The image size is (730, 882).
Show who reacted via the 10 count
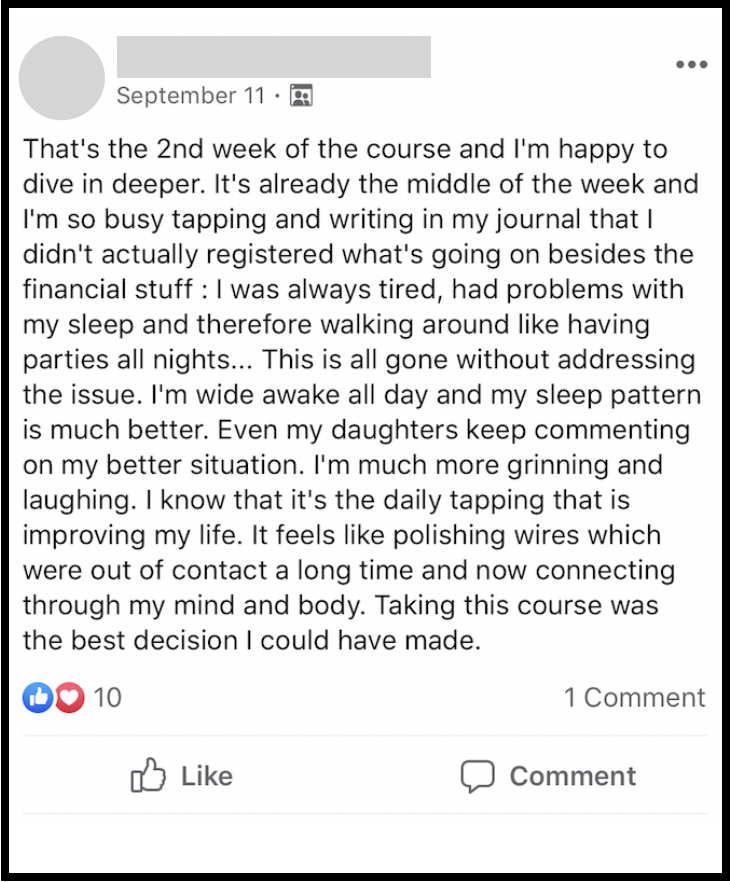point(107,697)
